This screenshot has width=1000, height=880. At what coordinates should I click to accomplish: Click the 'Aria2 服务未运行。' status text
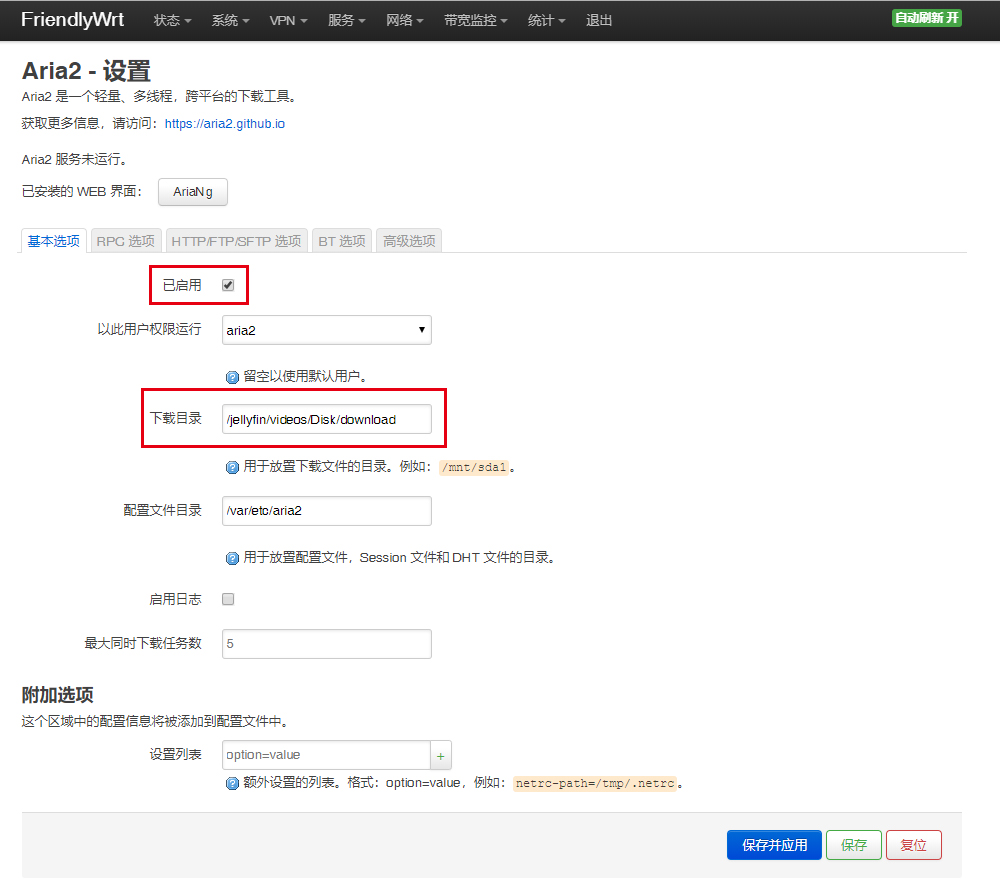[x=75, y=159]
